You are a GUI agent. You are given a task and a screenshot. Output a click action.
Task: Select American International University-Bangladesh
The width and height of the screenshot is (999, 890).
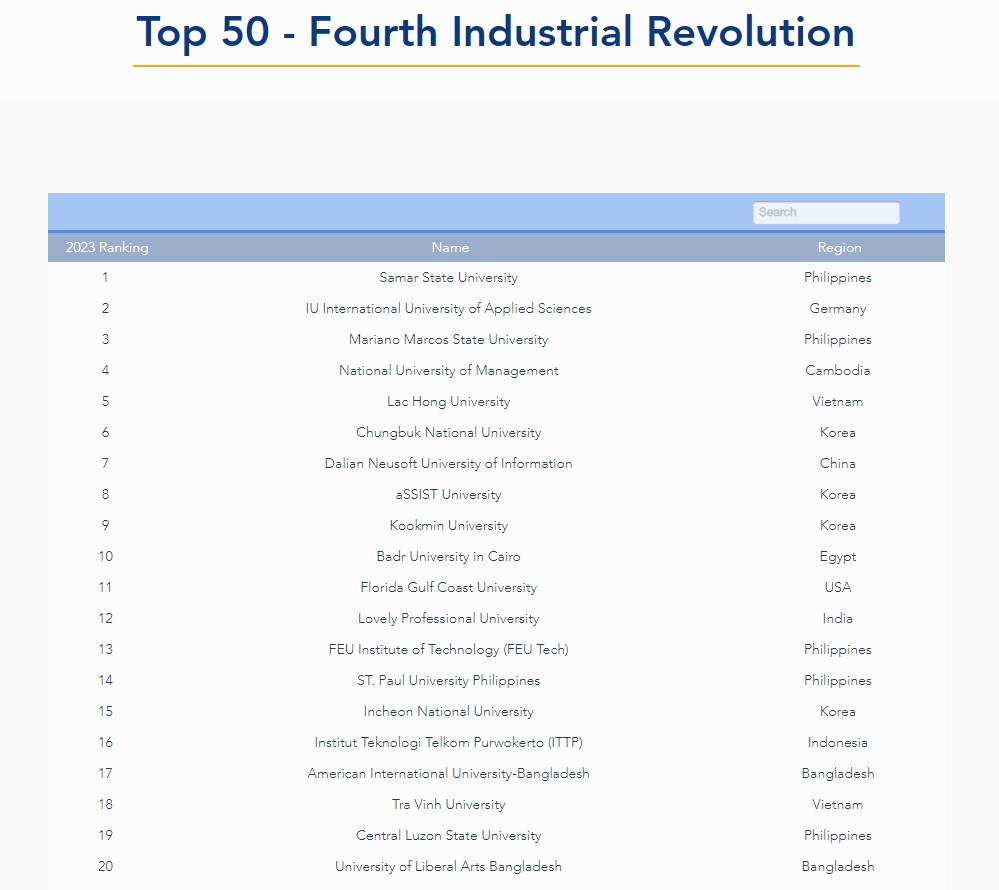[x=448, y=774]
